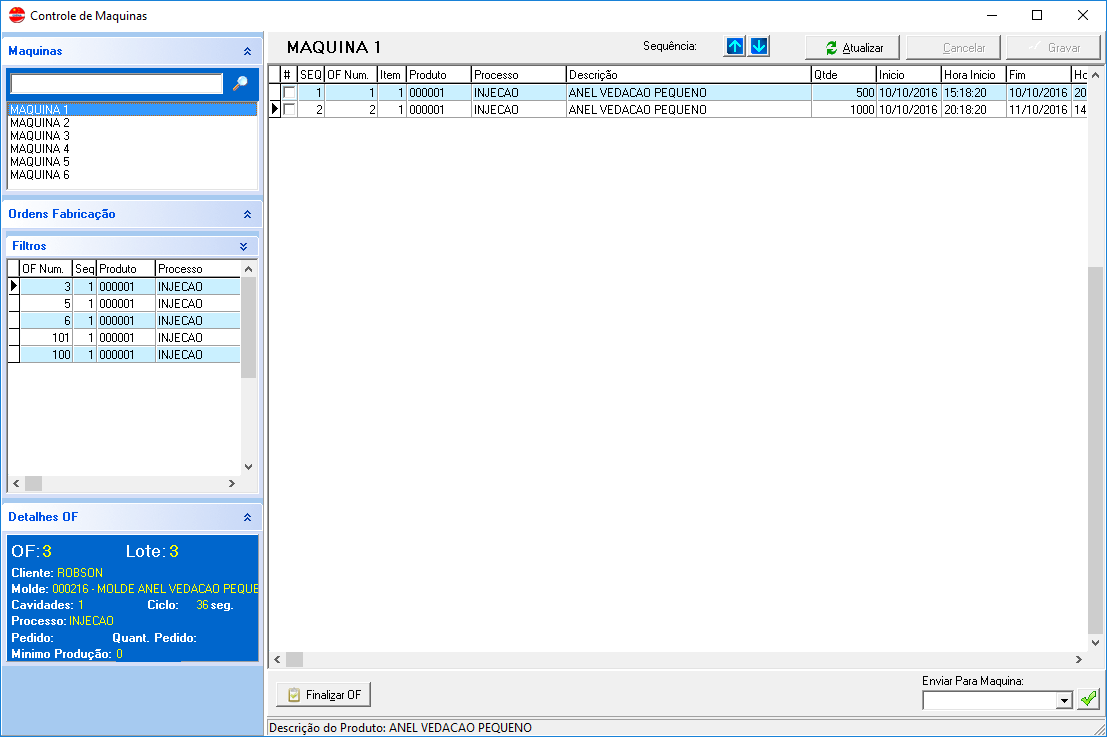
Task: Click the Atualizar refresh button
Action: (x=853, y=48)
